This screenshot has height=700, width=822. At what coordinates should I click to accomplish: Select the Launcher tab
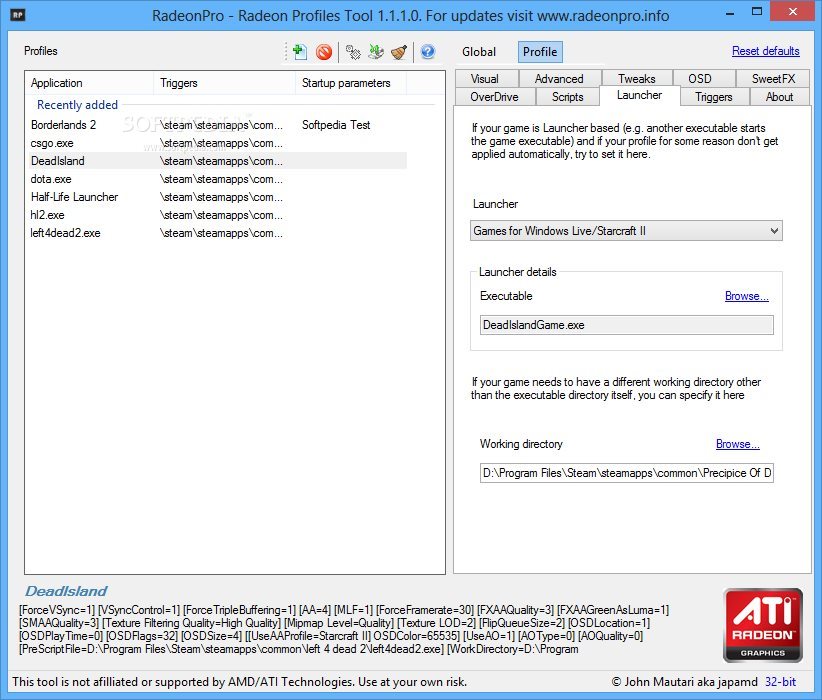click(640, 95)
